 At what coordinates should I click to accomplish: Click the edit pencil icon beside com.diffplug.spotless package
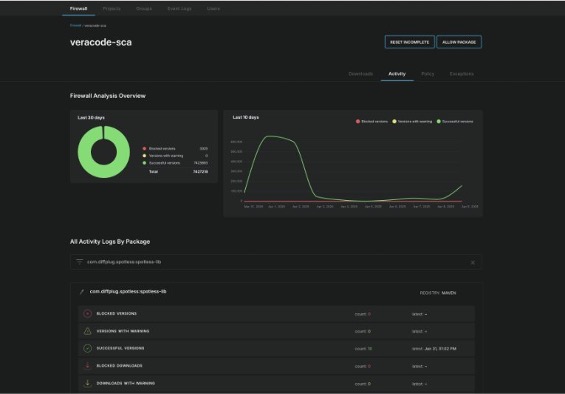pos(82,292)
